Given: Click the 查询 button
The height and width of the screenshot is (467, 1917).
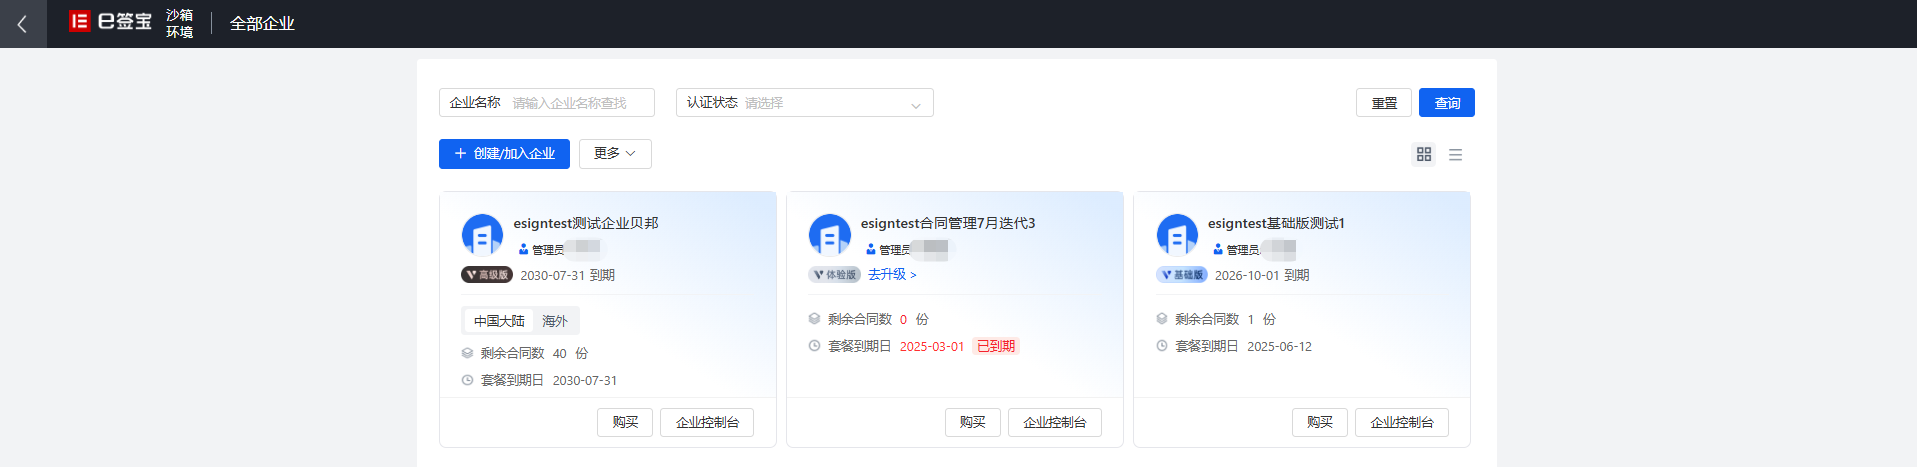Looking at the screenshot, I should coord(1447,103).
